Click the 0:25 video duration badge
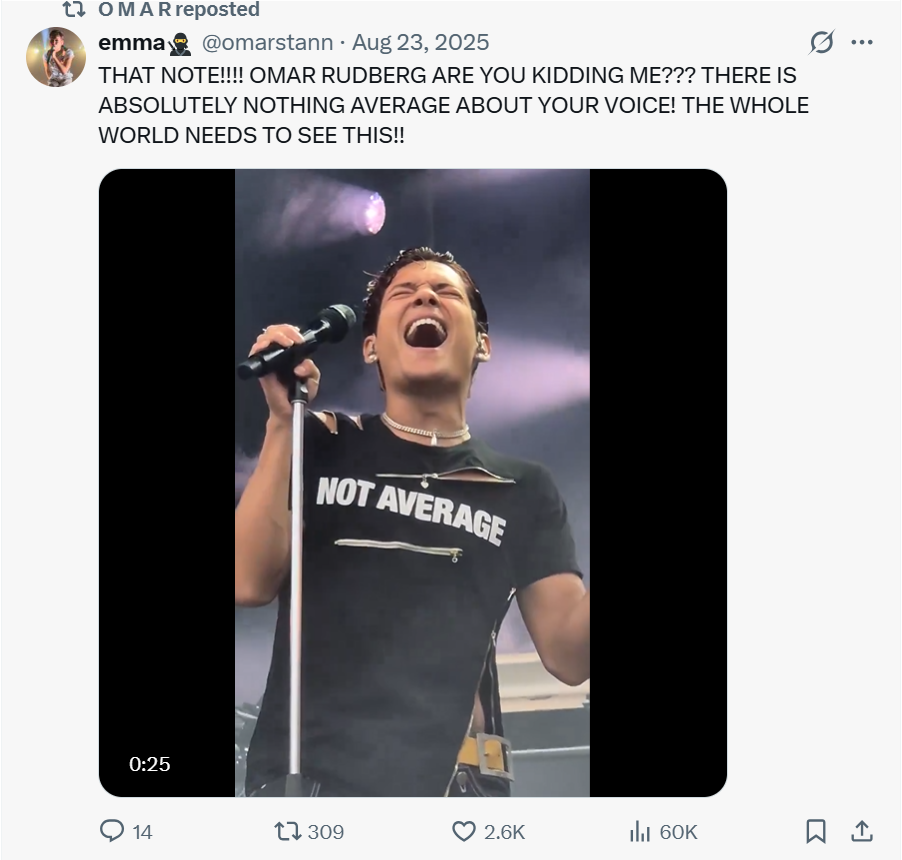Viewport: 902px width, 860px height. pos(150,764)
